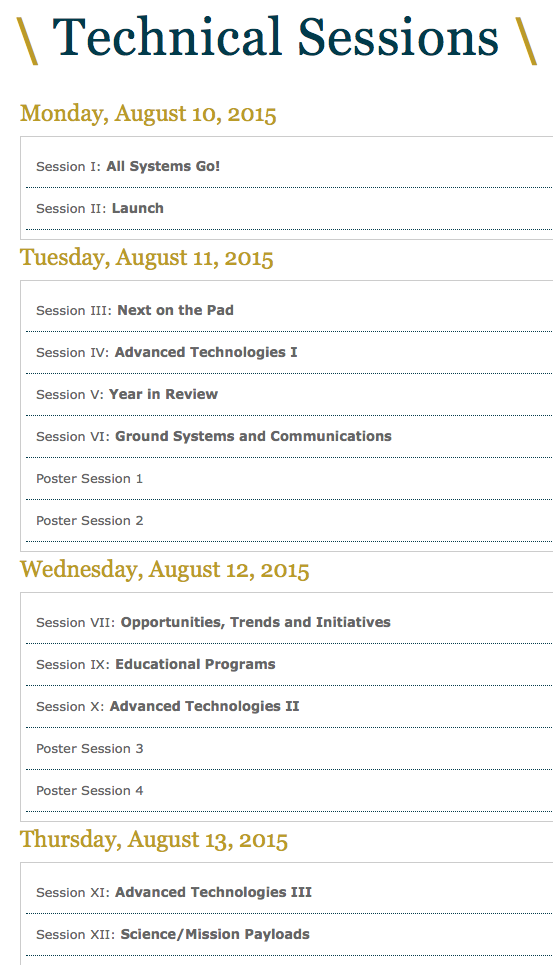Click the Wednesday, August 12, 2015 heading

pyautogui.click(x=164, y=570)
